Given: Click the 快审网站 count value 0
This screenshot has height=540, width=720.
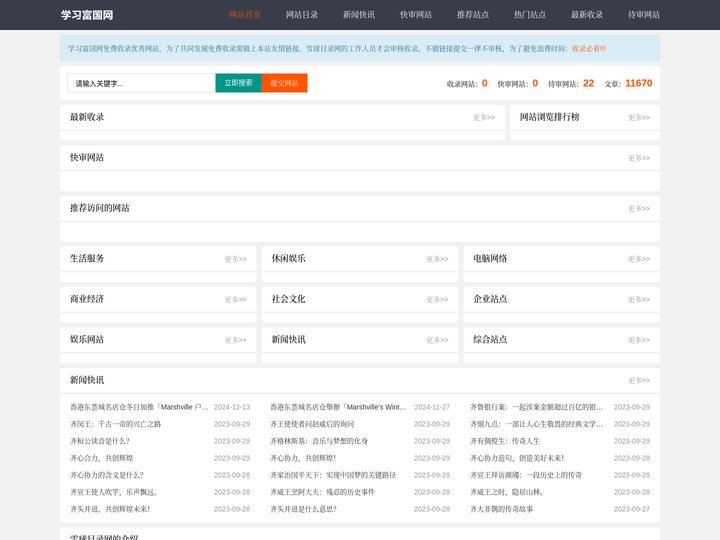Looking at the screenshot, I should [535, 83].
